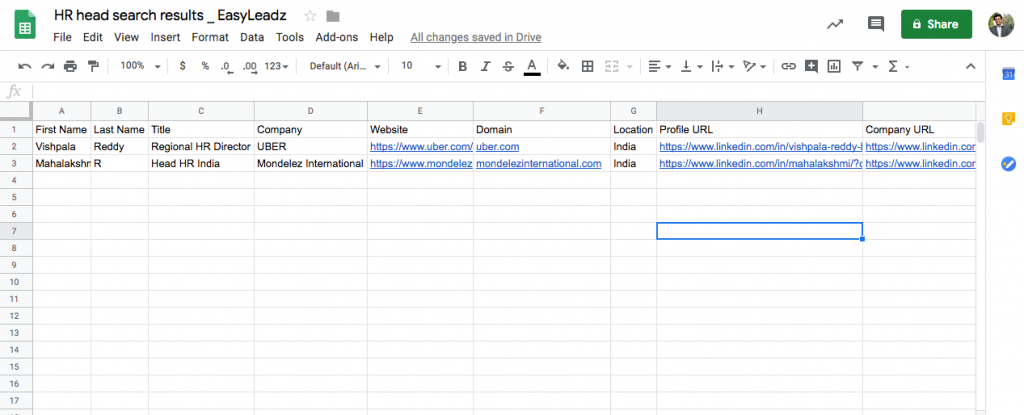Decrease decimal places
Screen dimensions: 1024x415
[x=227, y=67]
